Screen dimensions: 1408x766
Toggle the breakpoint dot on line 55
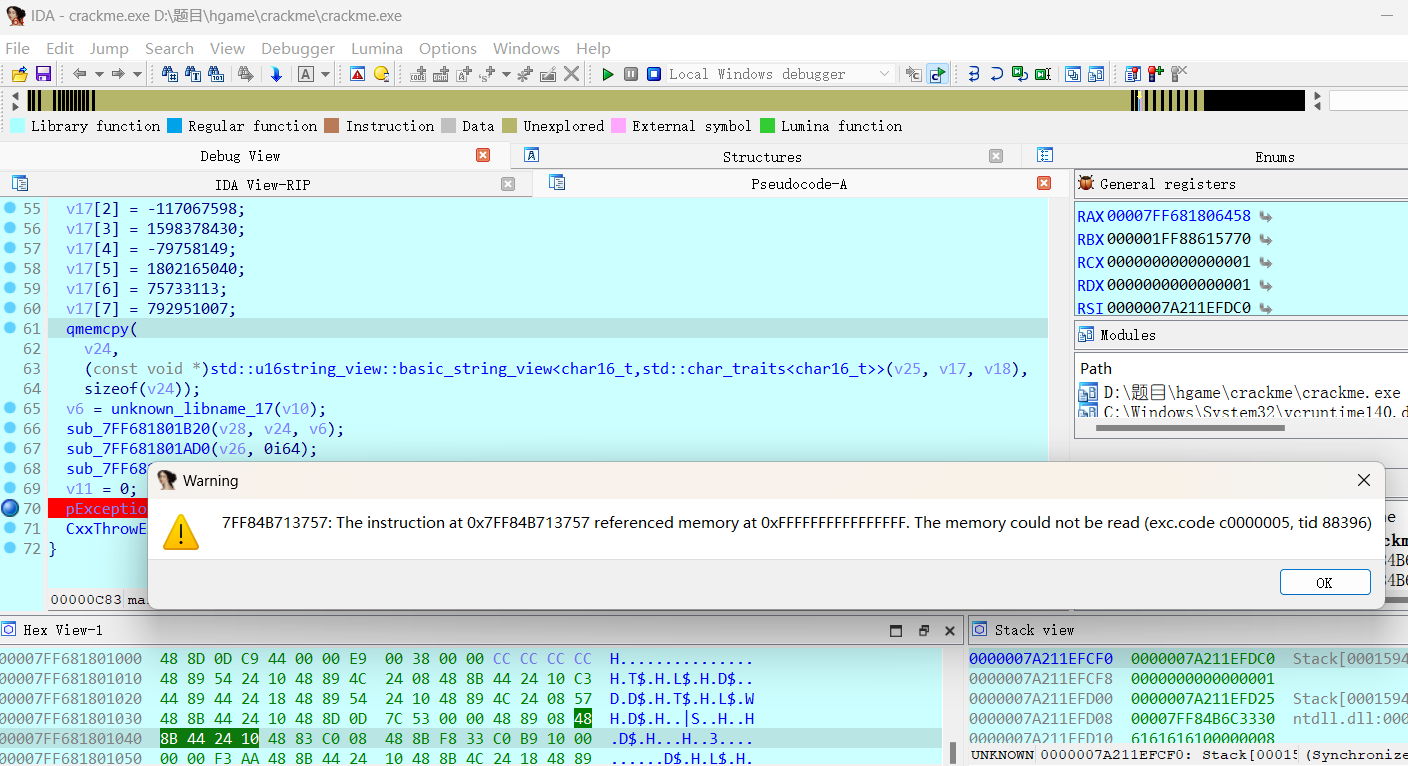pos(10,208)
